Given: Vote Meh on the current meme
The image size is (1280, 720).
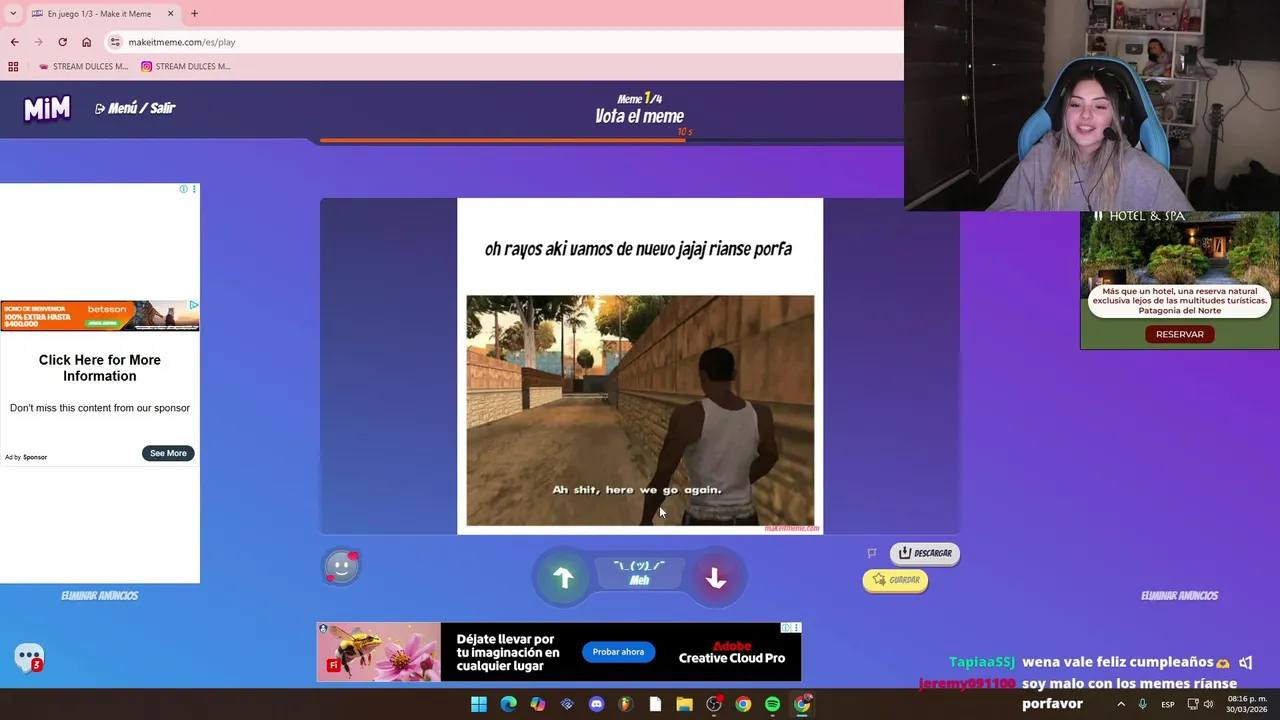Looking at the screenshot, I should (639, 573).
